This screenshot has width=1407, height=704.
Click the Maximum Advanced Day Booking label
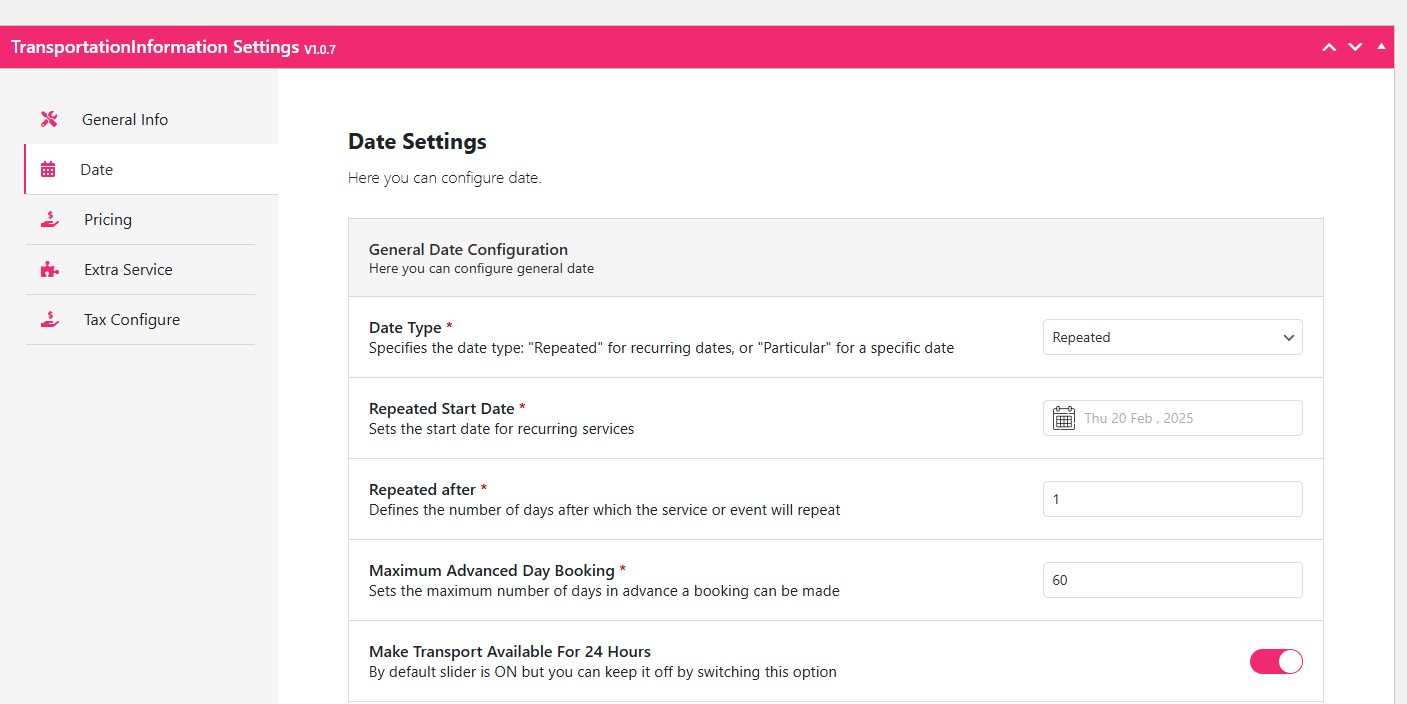[x=491, y=570]
